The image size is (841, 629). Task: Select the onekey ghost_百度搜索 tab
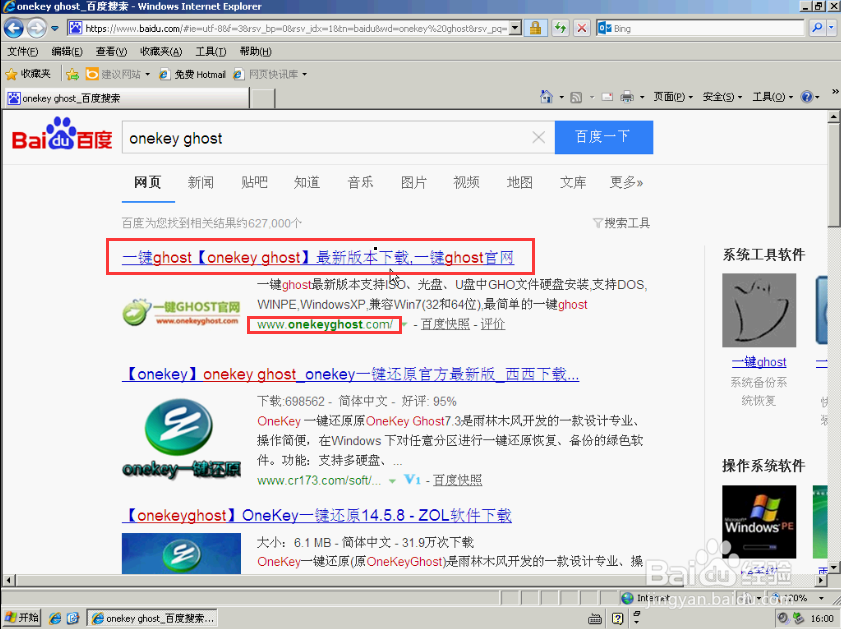click(127, 98)
